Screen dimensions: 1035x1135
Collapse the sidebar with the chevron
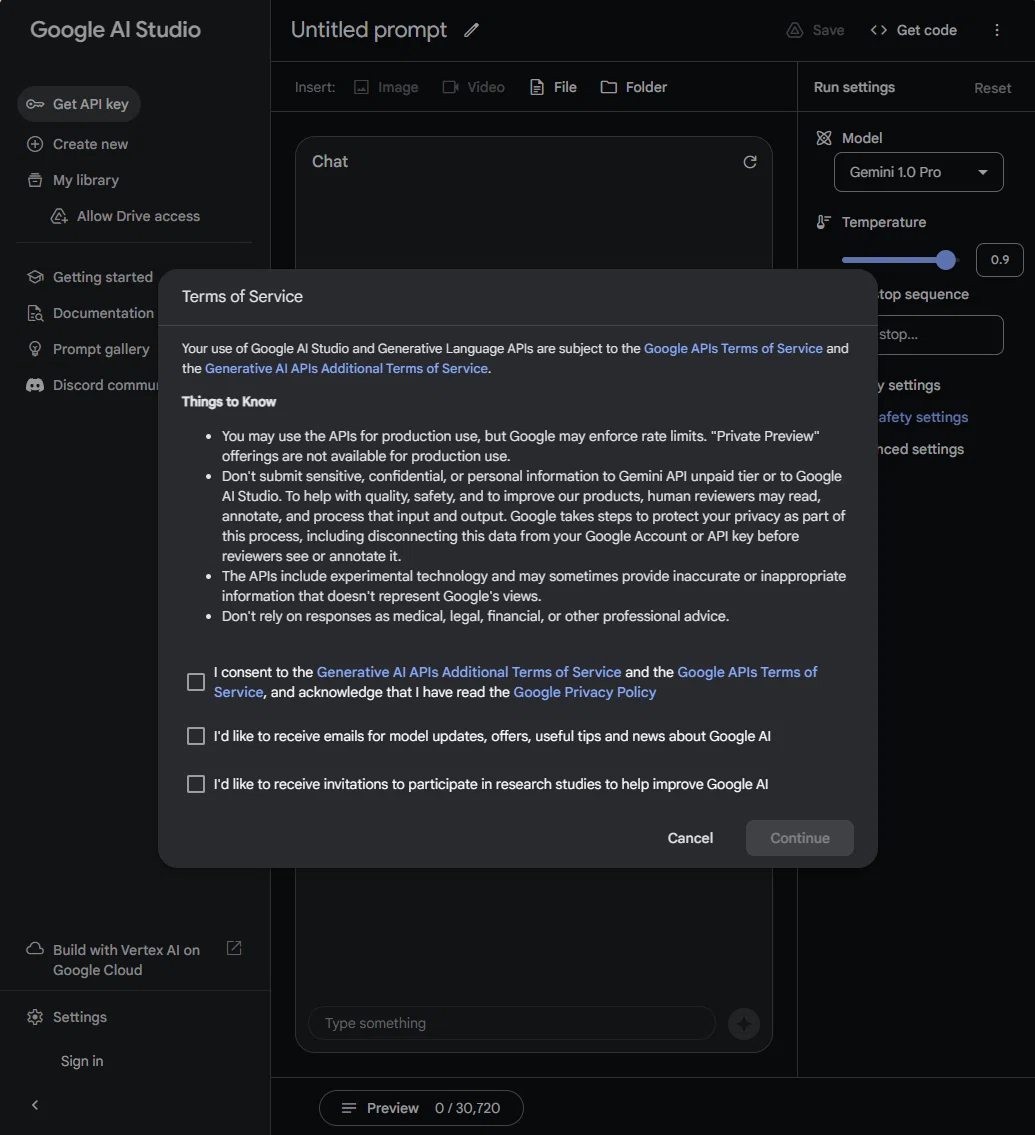point(35,1105)
